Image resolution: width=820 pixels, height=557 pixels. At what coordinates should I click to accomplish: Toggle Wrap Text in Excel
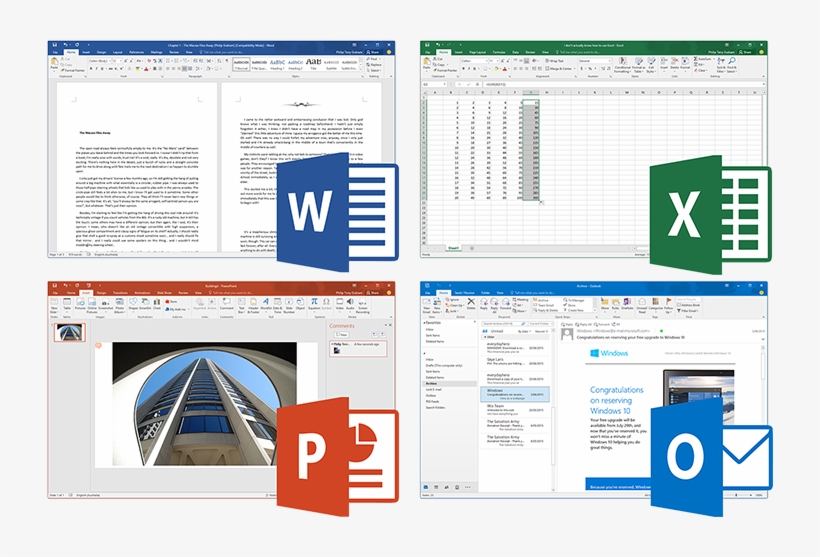point(554,61)
